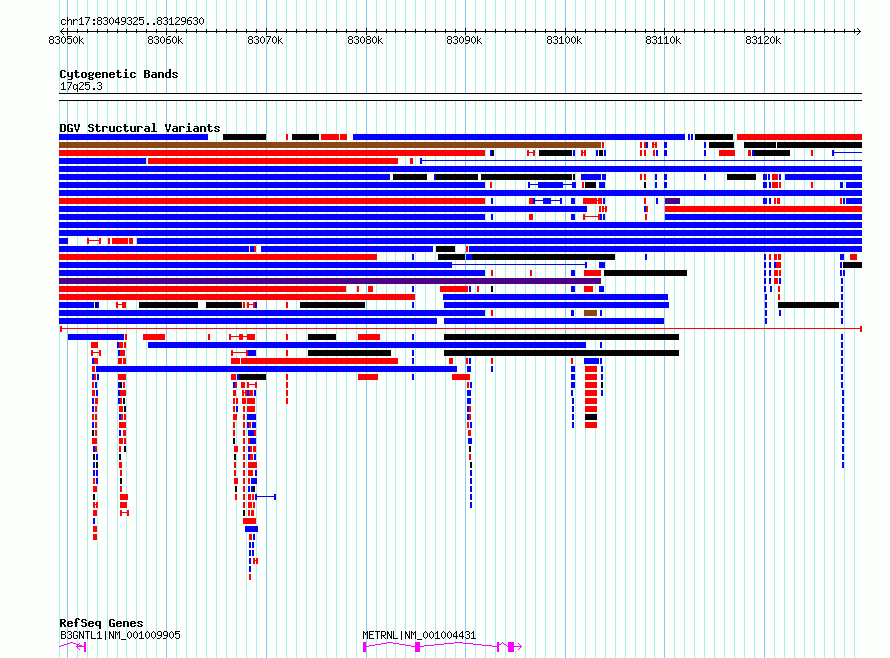Screen dimensions: 890x658
Task: Click the short purple variant segment near 83110k
Action: pos(673,201)
